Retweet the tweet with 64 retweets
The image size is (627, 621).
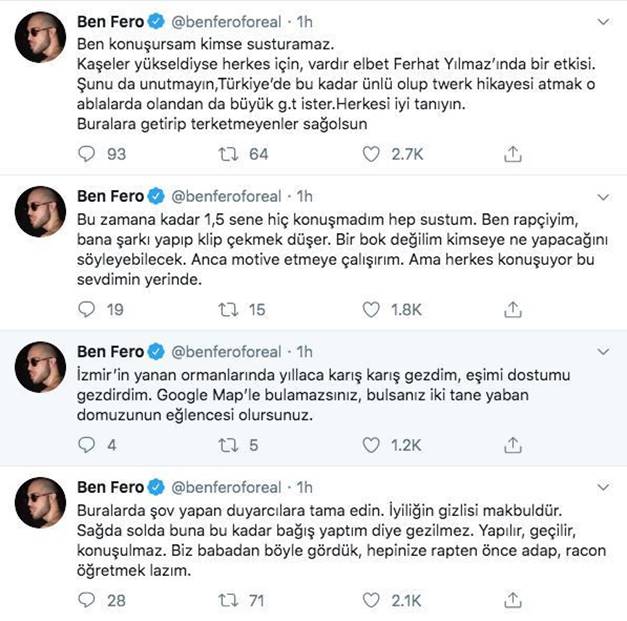[228, 154]
